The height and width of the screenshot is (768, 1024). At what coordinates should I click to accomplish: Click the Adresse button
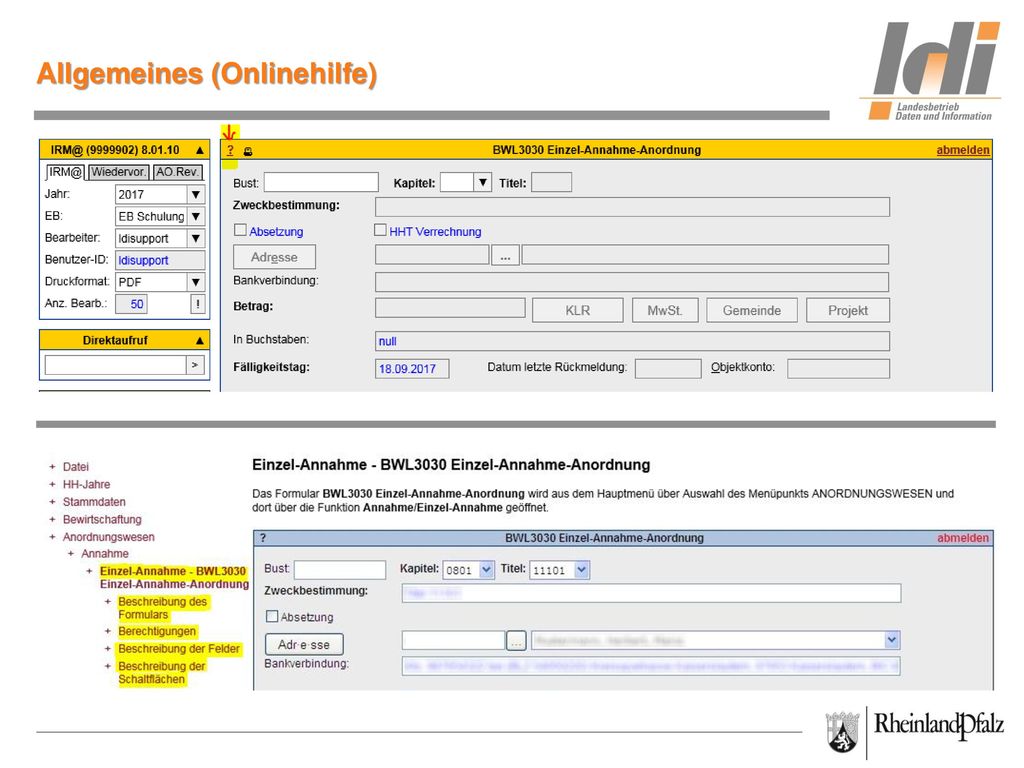pos(274,257)
